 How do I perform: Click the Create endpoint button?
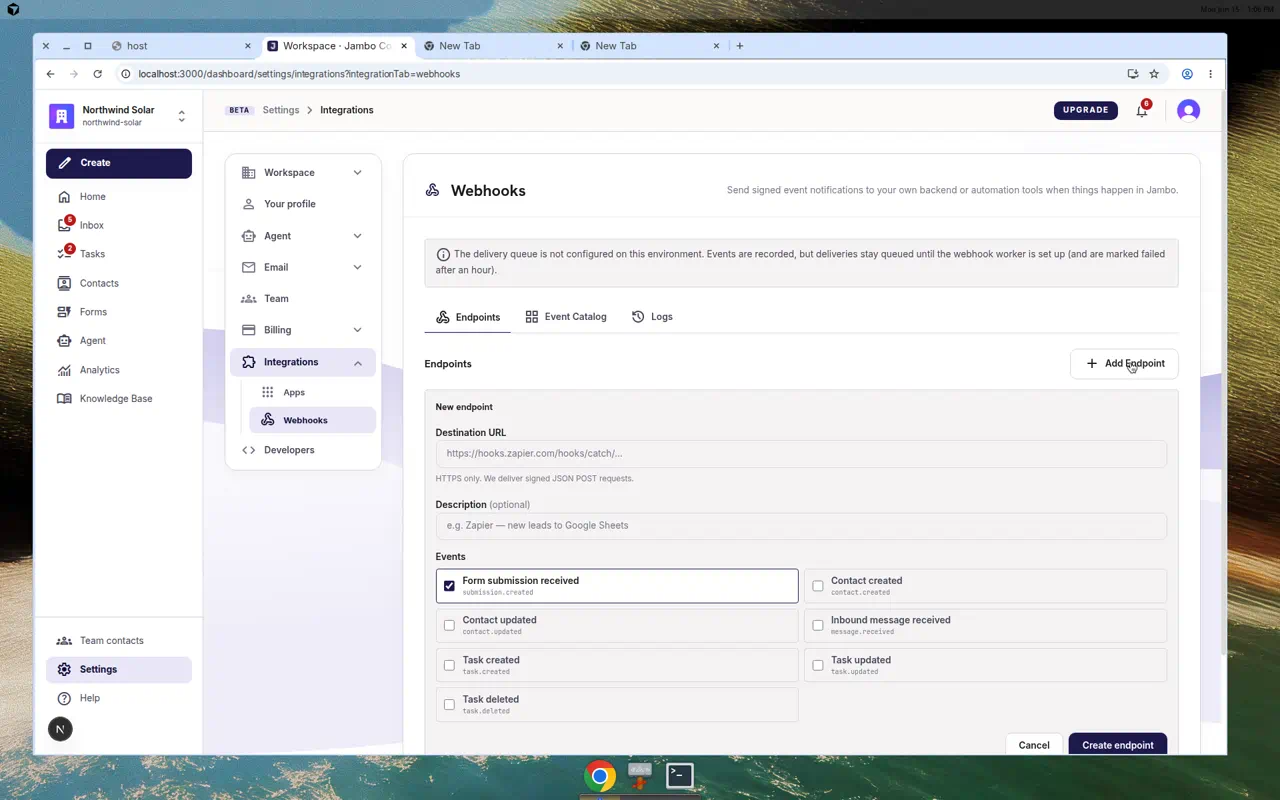click(1118, 745)
